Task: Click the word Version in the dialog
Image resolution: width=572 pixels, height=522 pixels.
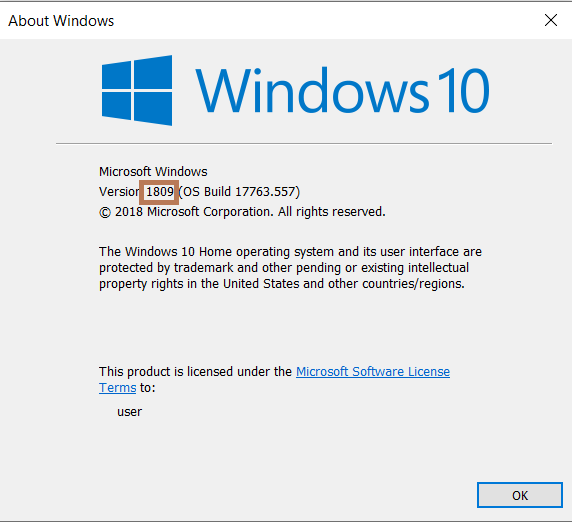Action: [x=119, y=192]
